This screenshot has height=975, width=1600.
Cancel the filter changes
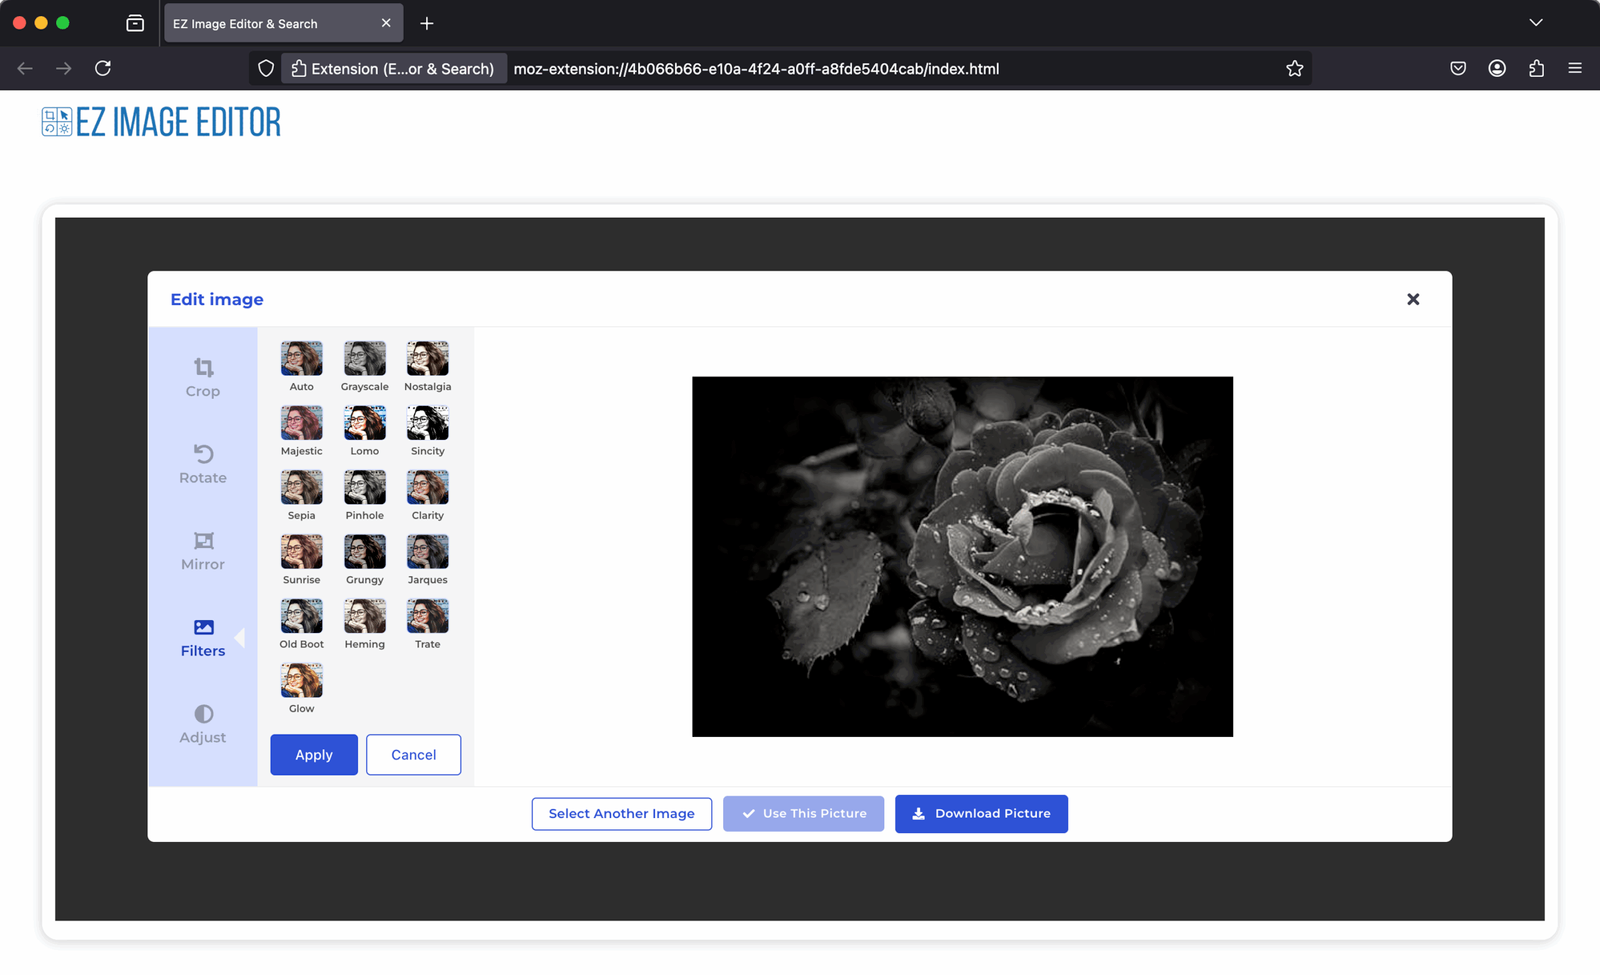(x=413, y=755)
